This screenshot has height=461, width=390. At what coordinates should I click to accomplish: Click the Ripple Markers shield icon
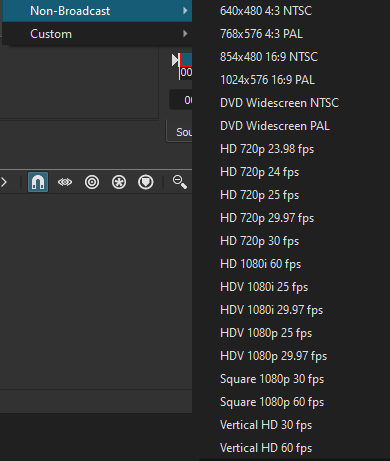(146, 182)
